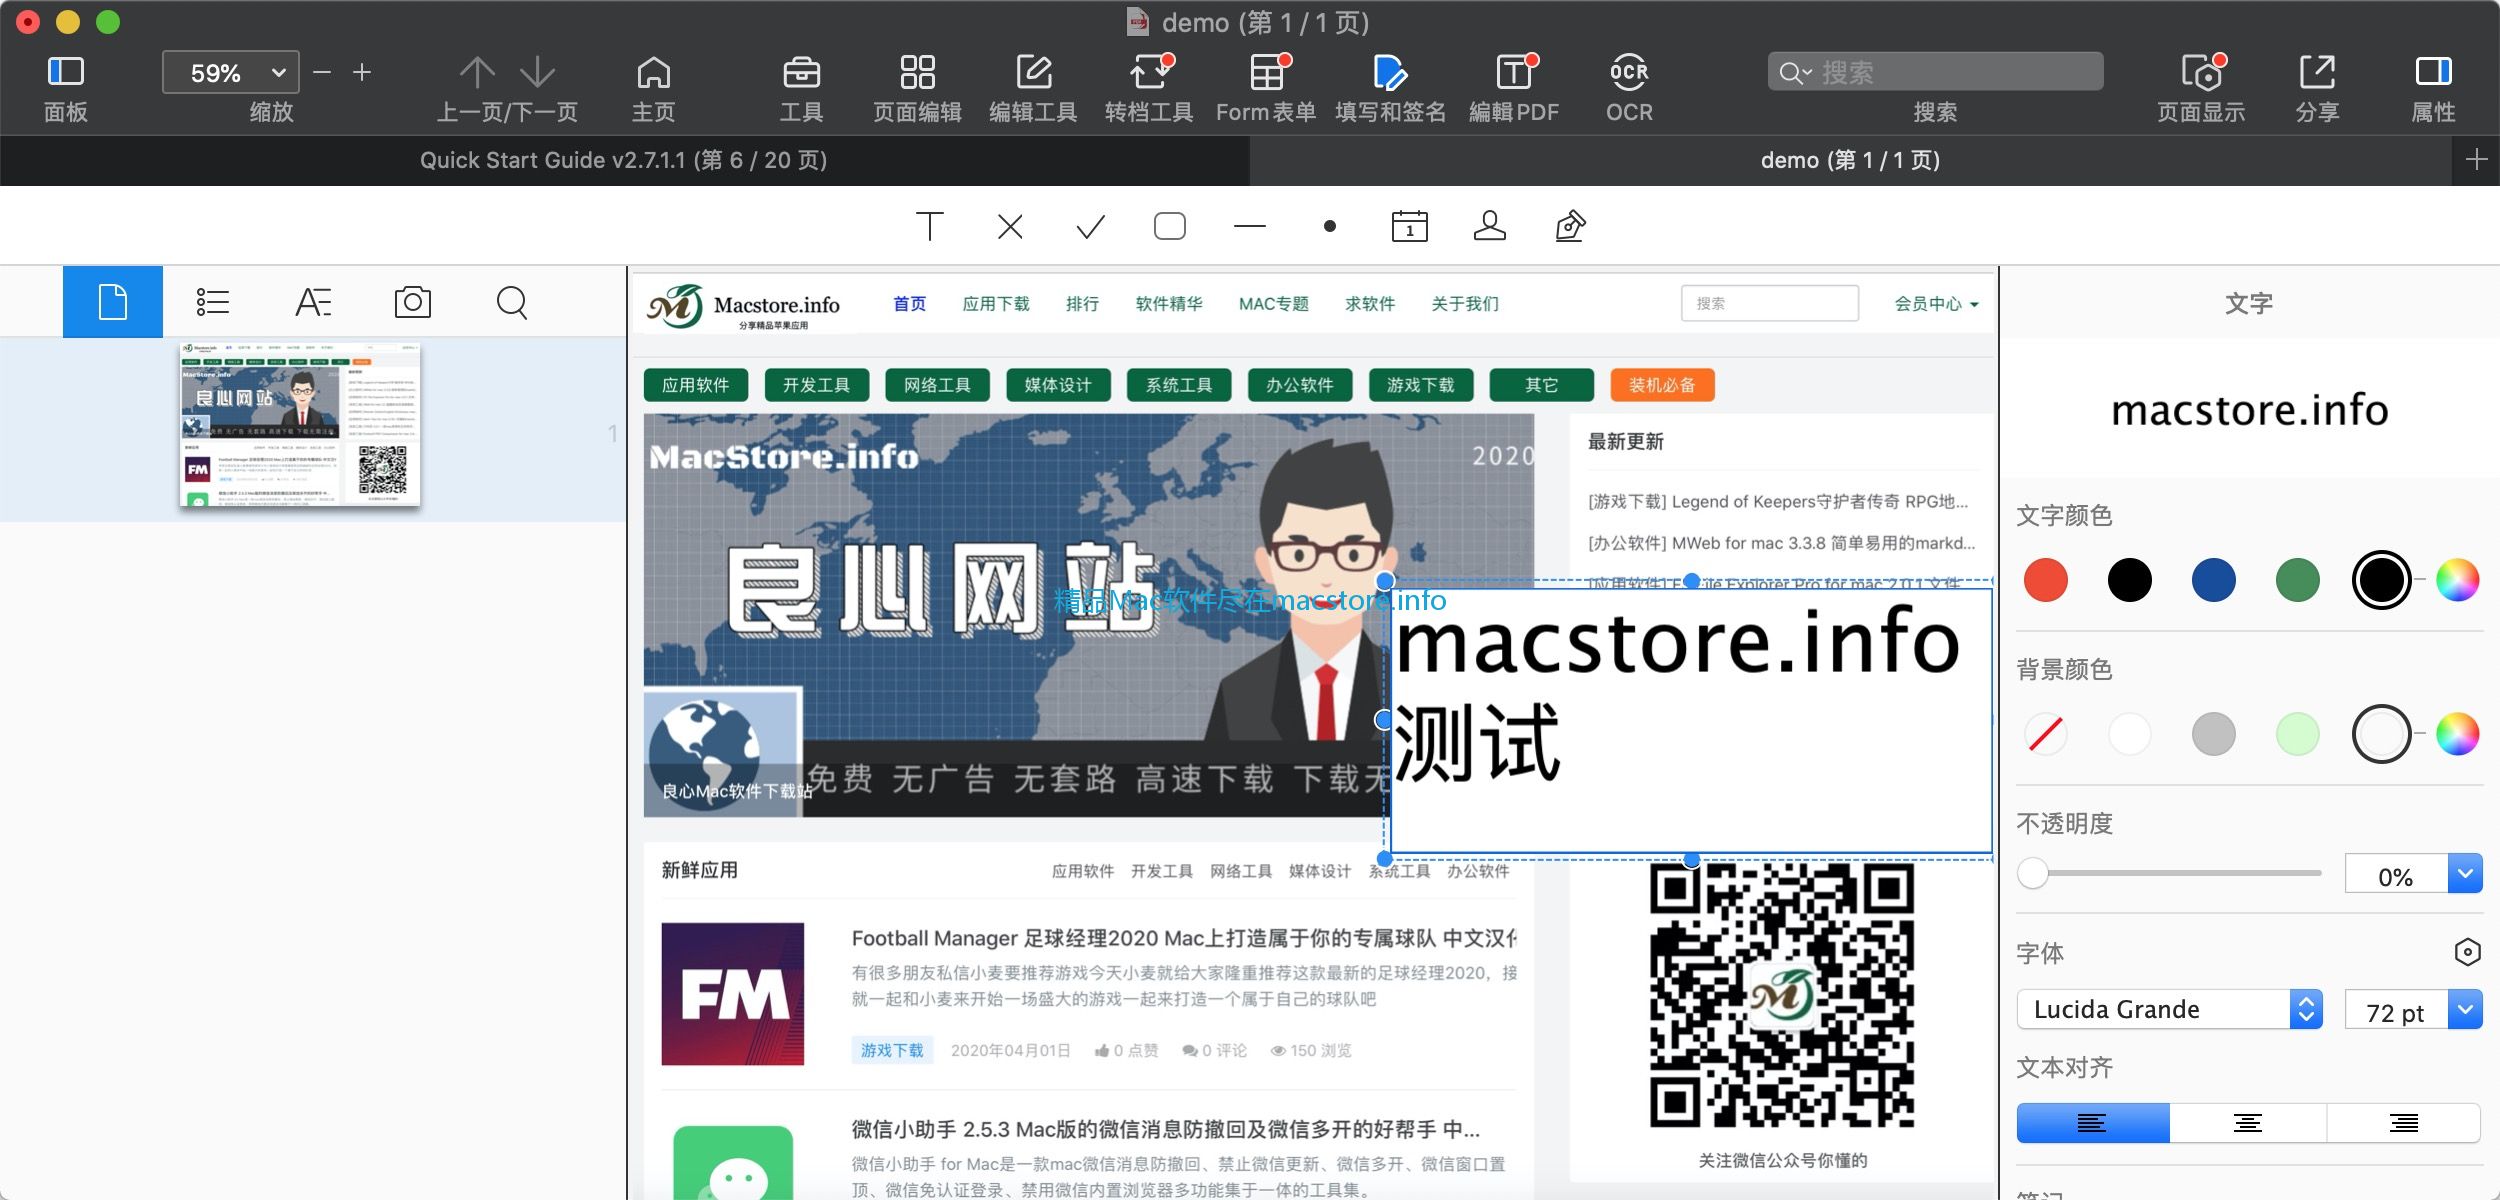Click the macstore.info text annotation box
This screenshot has height=1200, width=2500.
(1690, 720)
